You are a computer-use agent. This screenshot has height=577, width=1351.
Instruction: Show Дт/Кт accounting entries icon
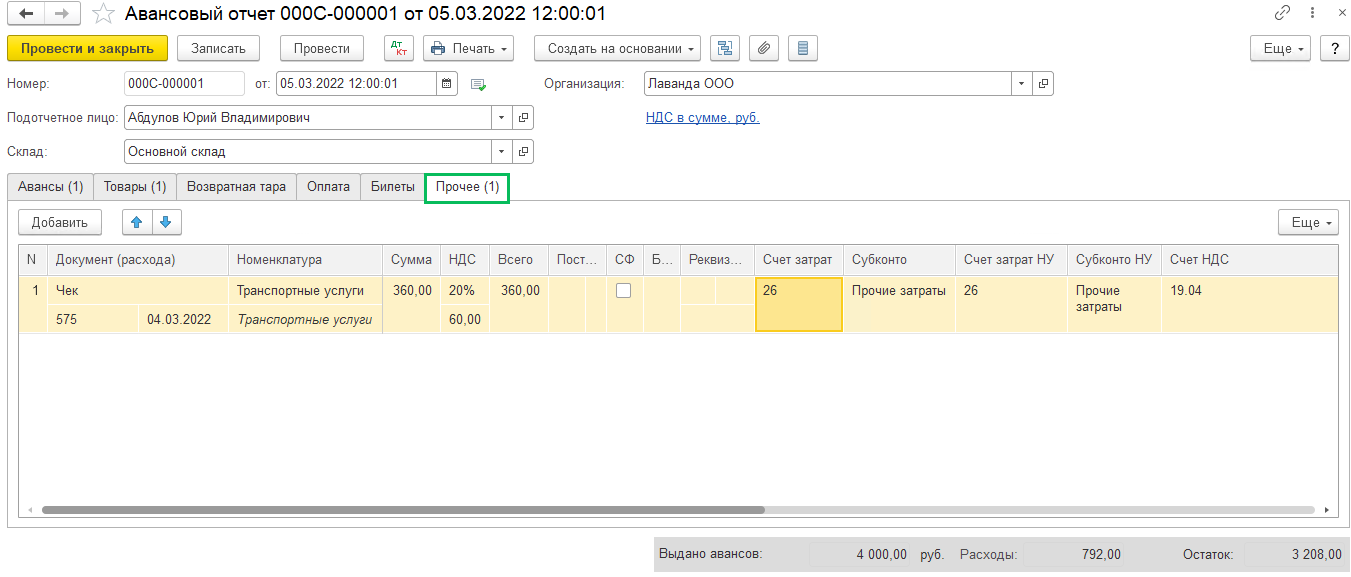tap(399, 48)
